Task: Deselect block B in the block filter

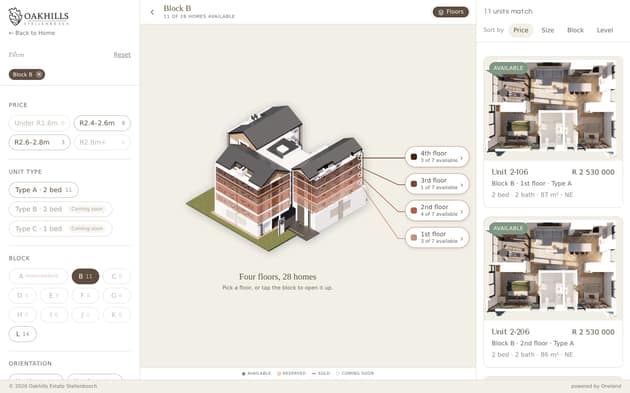Action: (x=85, y=276)
